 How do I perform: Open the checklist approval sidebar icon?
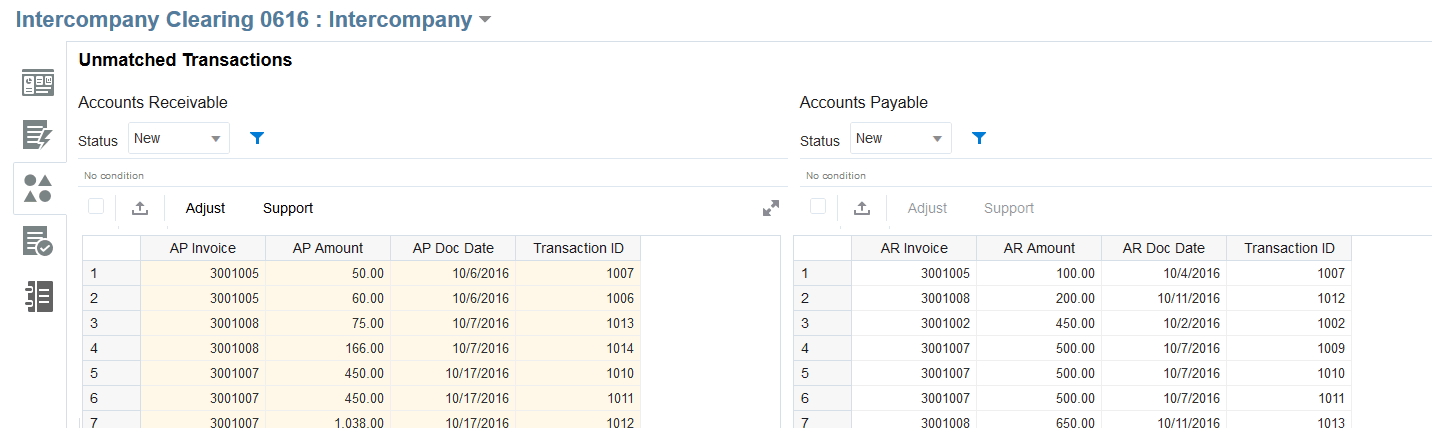[x=38, y=242]
